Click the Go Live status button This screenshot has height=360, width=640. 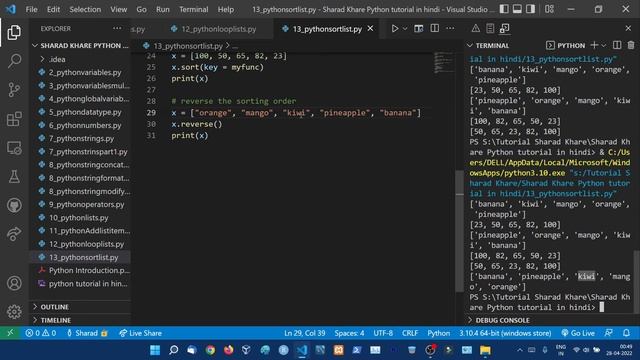pyautogui.click(x=578, y=333)
